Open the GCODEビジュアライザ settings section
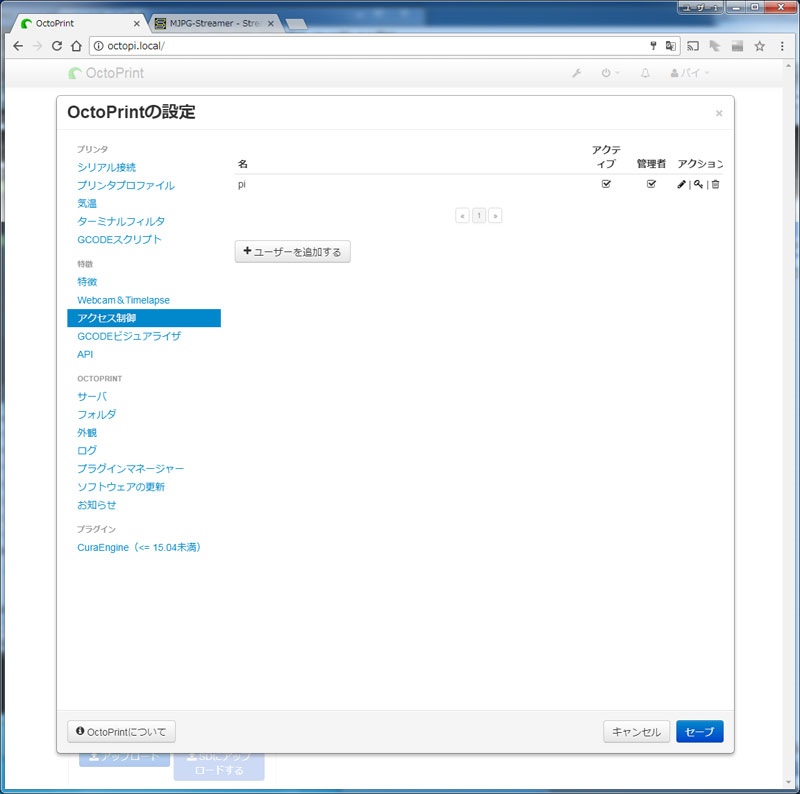 pyautogui.click(x=129, y=336)
